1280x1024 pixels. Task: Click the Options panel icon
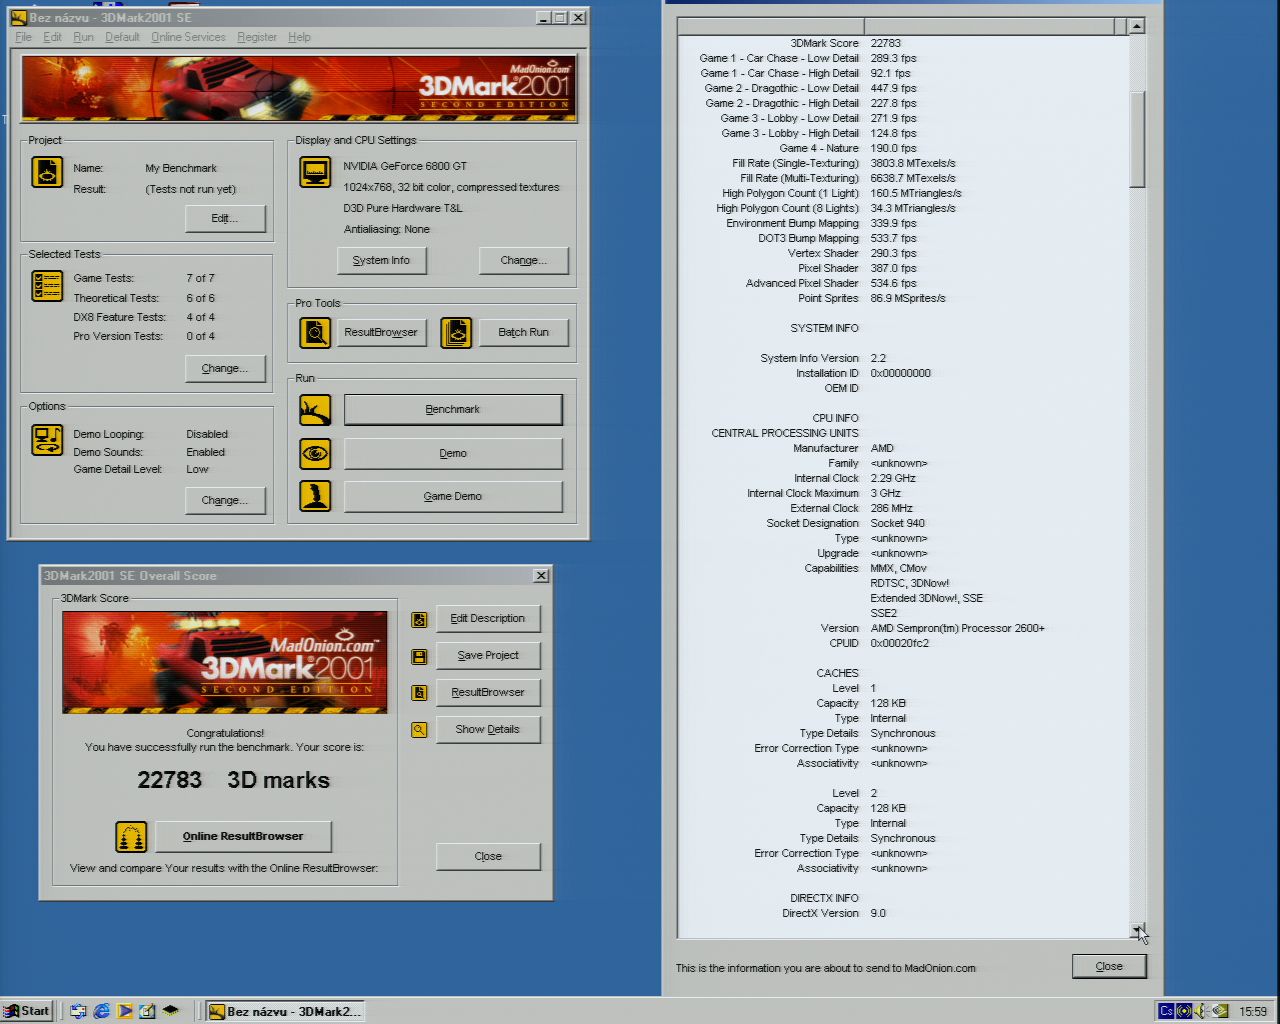click(47, 440)
